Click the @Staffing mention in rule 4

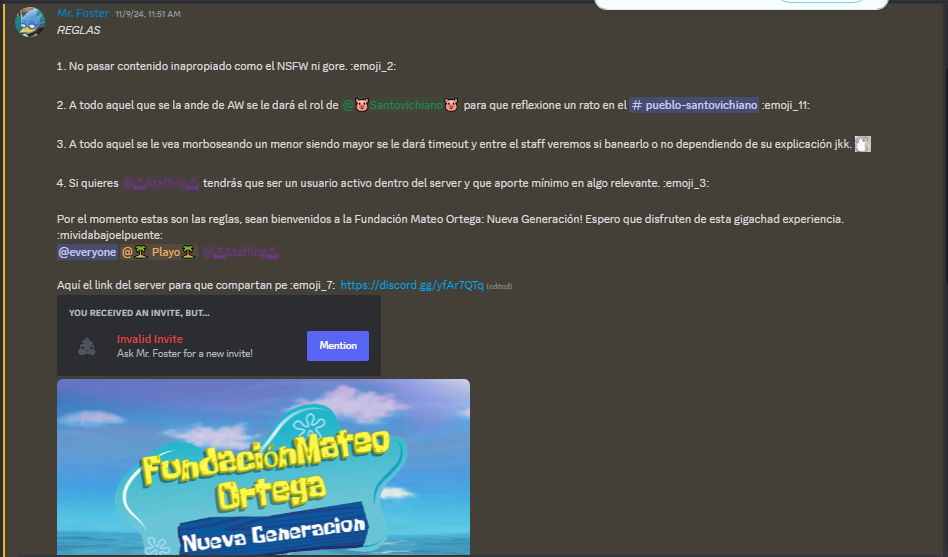coord(161,183)
